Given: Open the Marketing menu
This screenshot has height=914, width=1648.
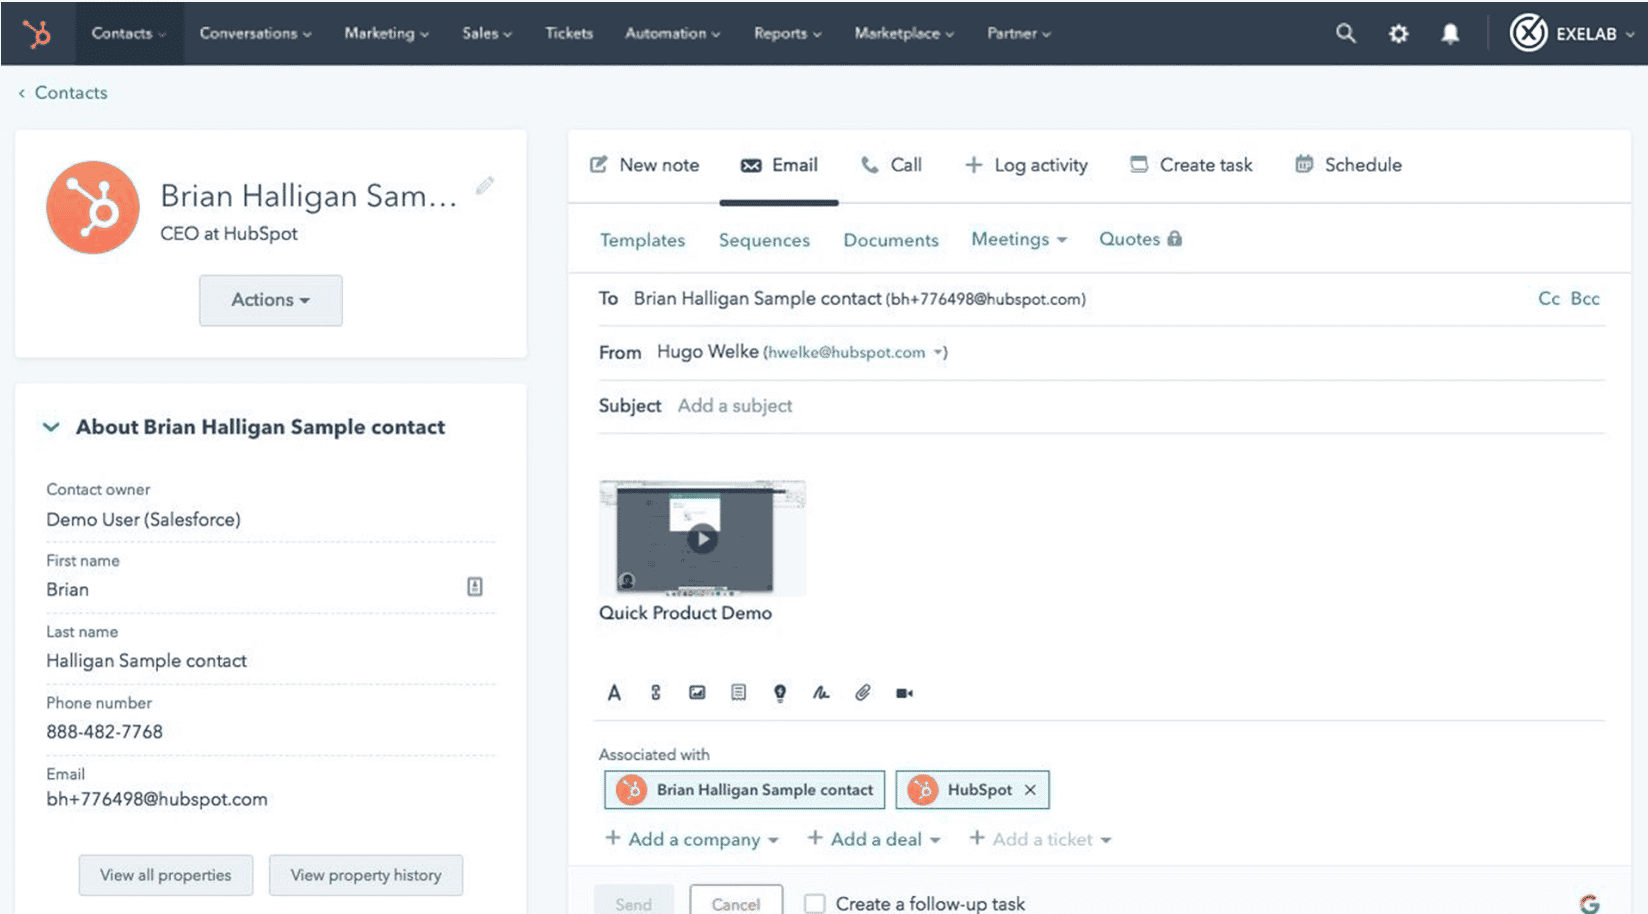Looking at the screenshot, I should (x=386, y=33).
